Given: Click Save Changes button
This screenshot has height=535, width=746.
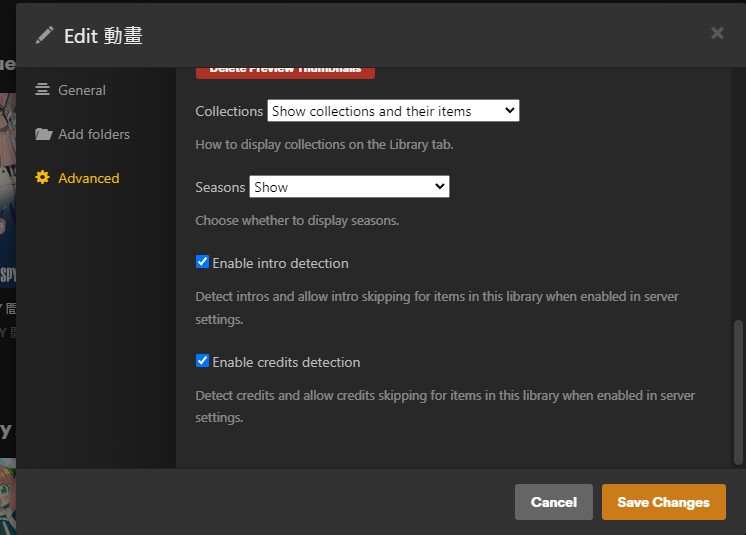Looking at the screenshot, I should [x=663, y=502].
